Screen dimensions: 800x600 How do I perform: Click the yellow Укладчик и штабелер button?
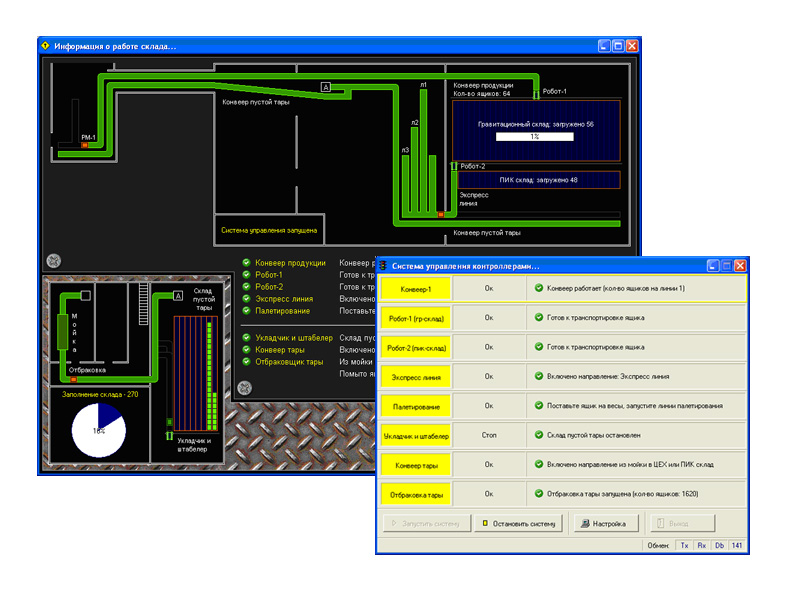coord(416,436)
